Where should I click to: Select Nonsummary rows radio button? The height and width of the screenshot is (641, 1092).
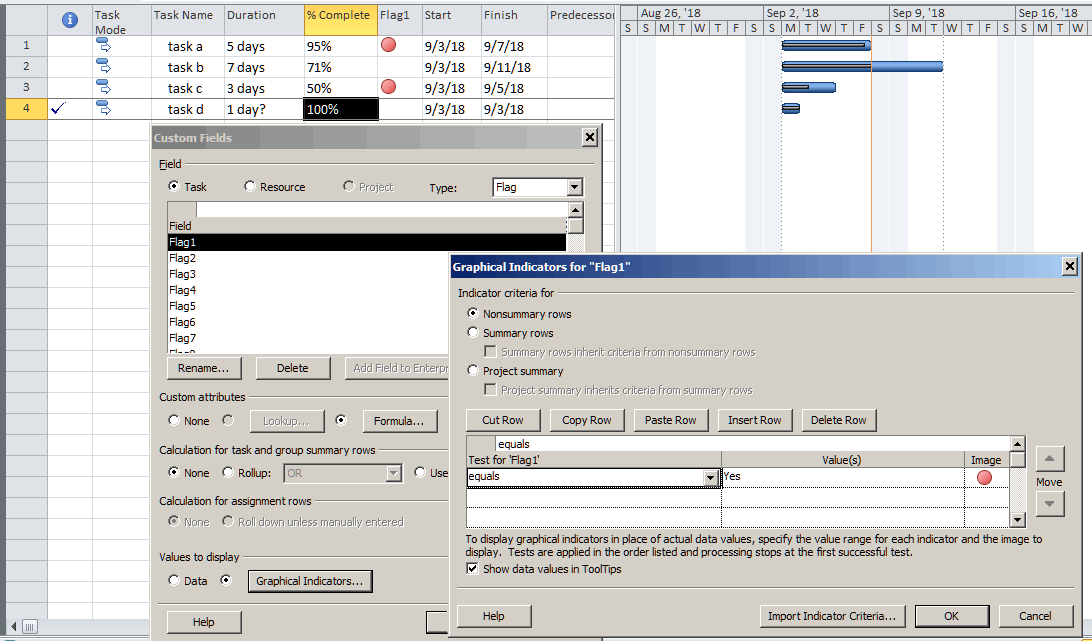click(473, 314)
